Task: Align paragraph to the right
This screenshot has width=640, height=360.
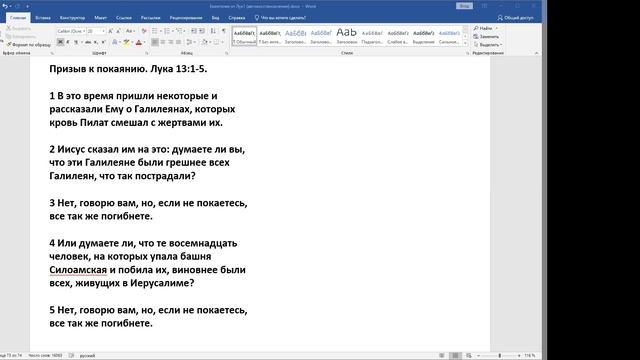Action: (x=171, y=42)
